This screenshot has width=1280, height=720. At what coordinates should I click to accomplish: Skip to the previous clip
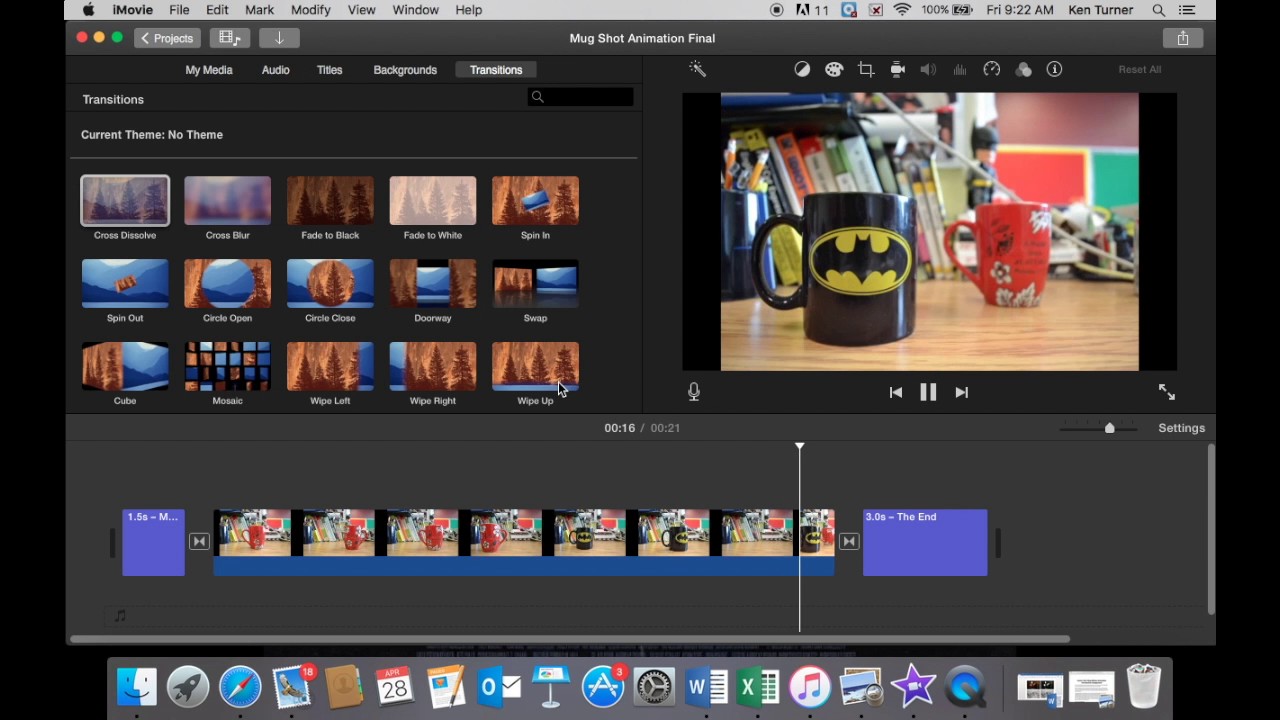pyautogui.click(x=896, y=392)
